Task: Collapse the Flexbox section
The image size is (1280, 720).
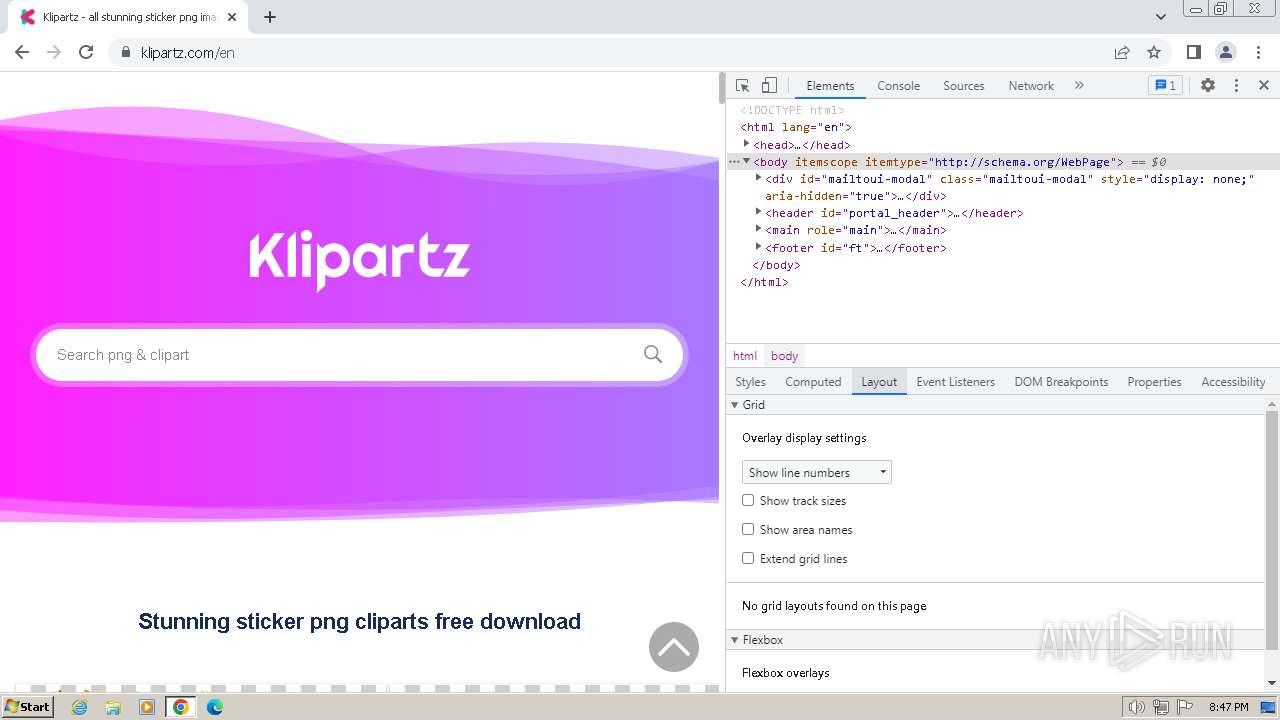Action: 735,640
